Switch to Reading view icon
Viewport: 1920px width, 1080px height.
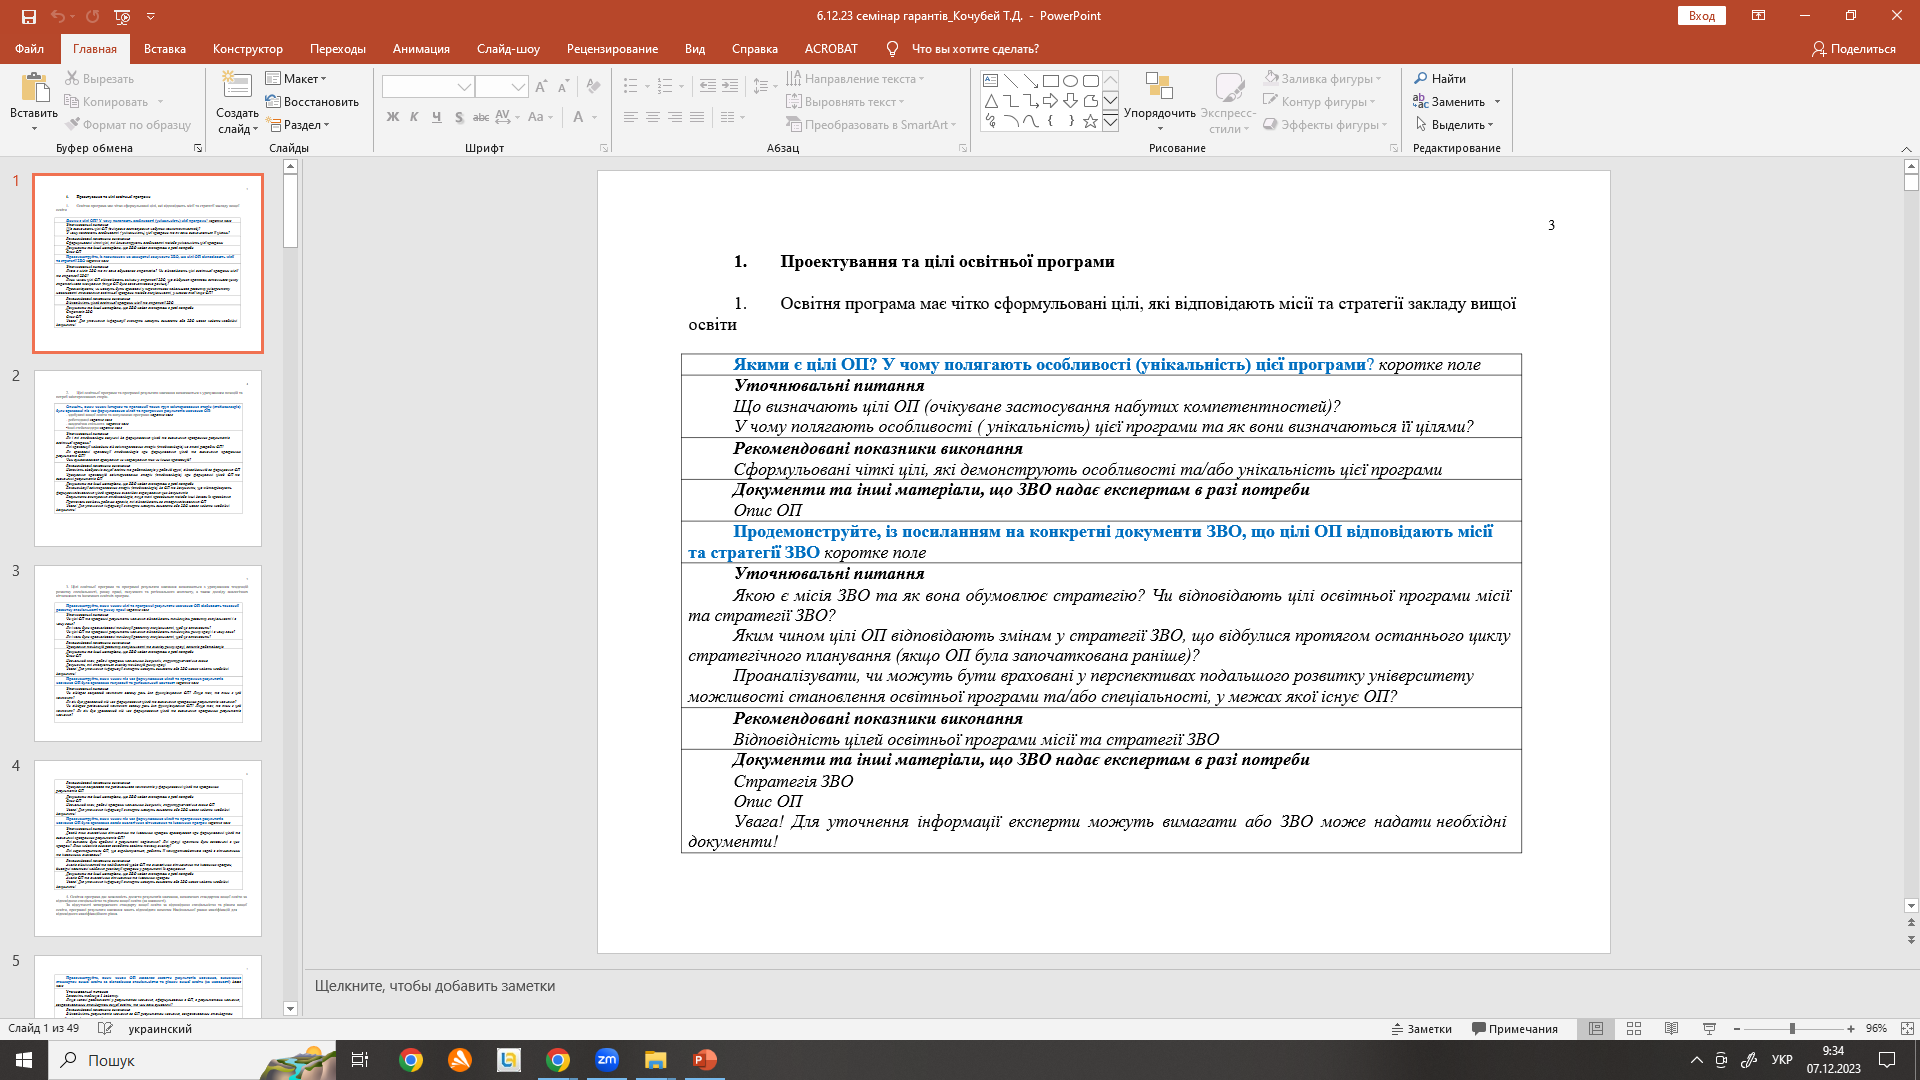point(1671,1029)
